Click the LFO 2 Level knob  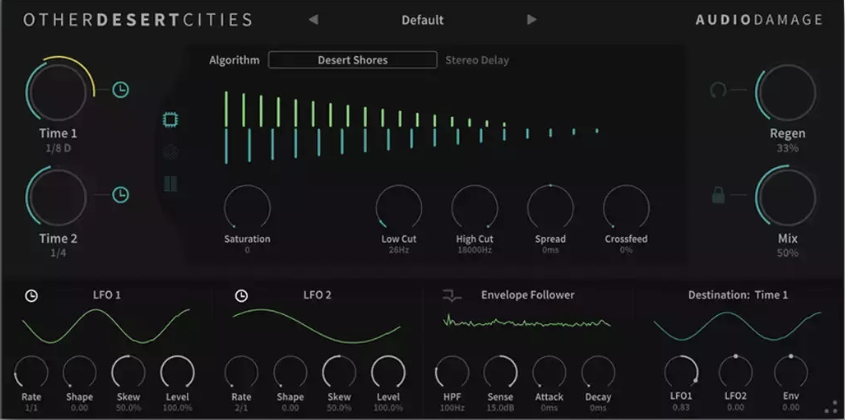(388, 372)
